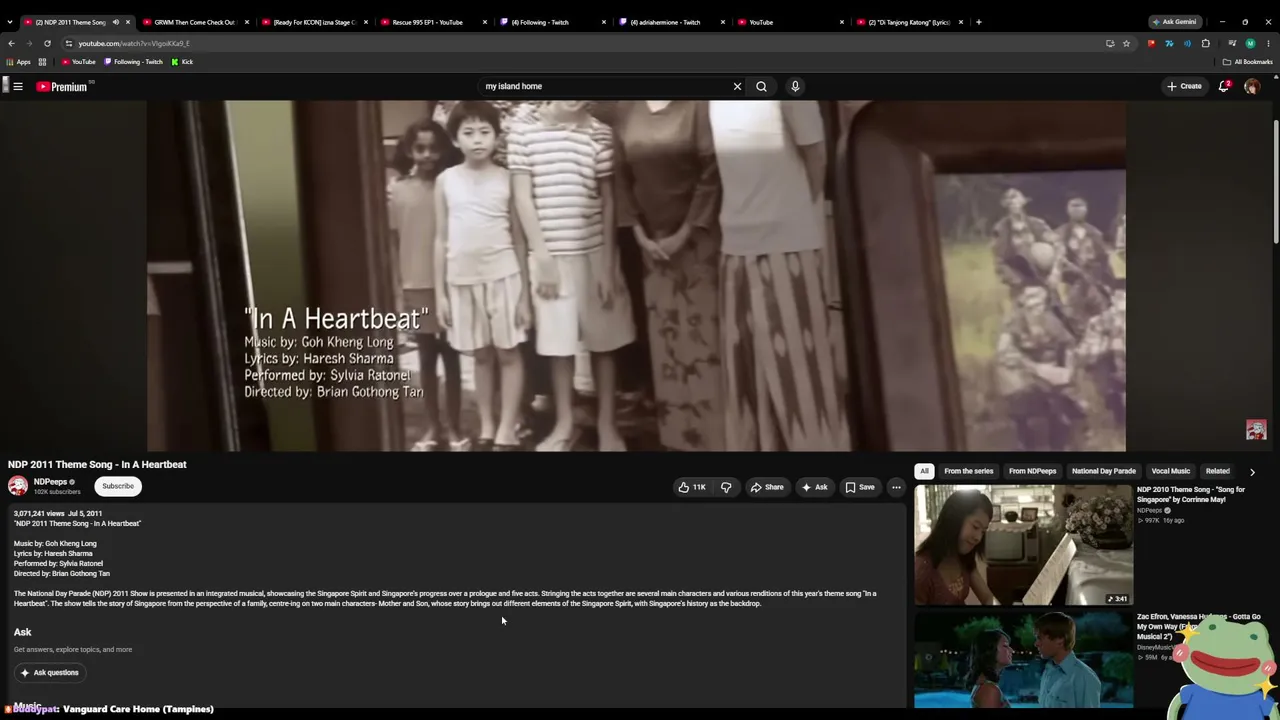The height and width of the screenshot is (720, 1280).
Task: Open the YouTube guide hamburger menu
Action: click(18, 86)
